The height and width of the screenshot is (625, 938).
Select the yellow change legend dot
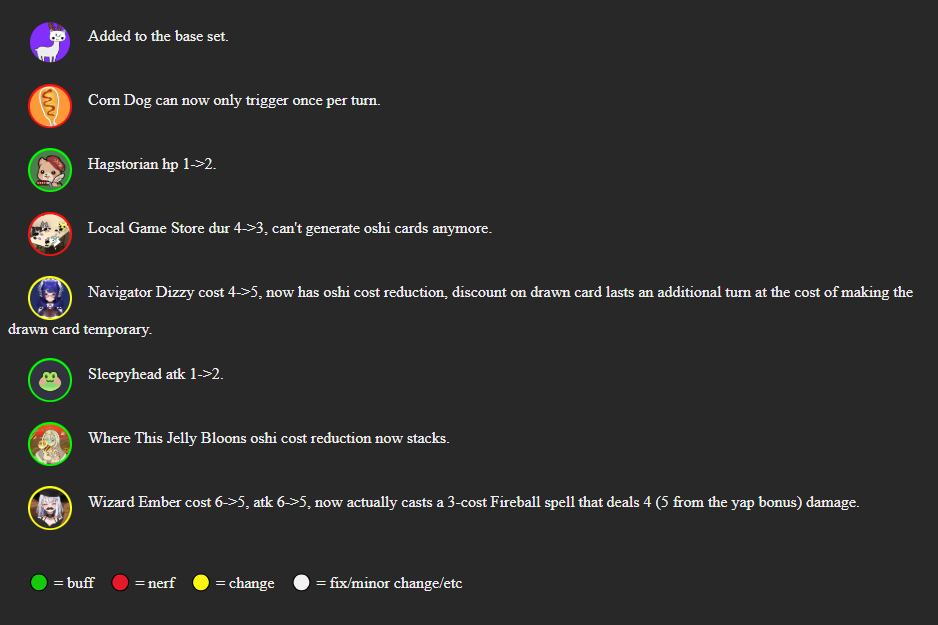pyautogui.click(x=201, y=583)
